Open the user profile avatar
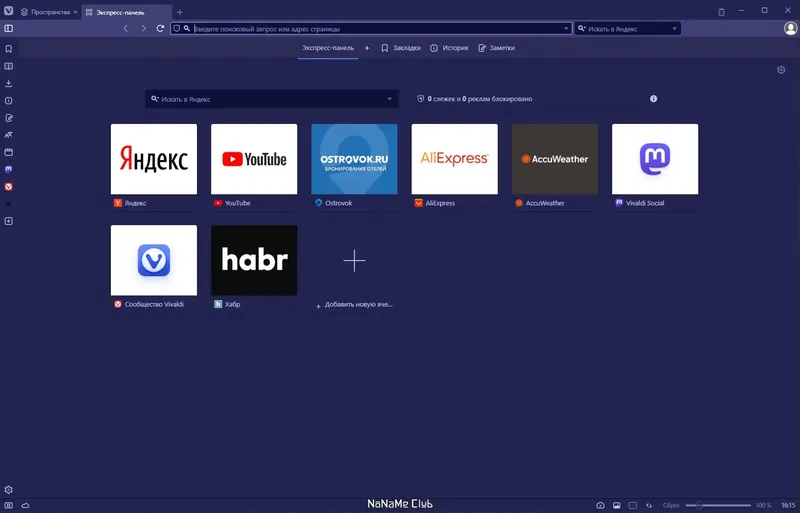This screenshot has width=800, height=513. 790,29
